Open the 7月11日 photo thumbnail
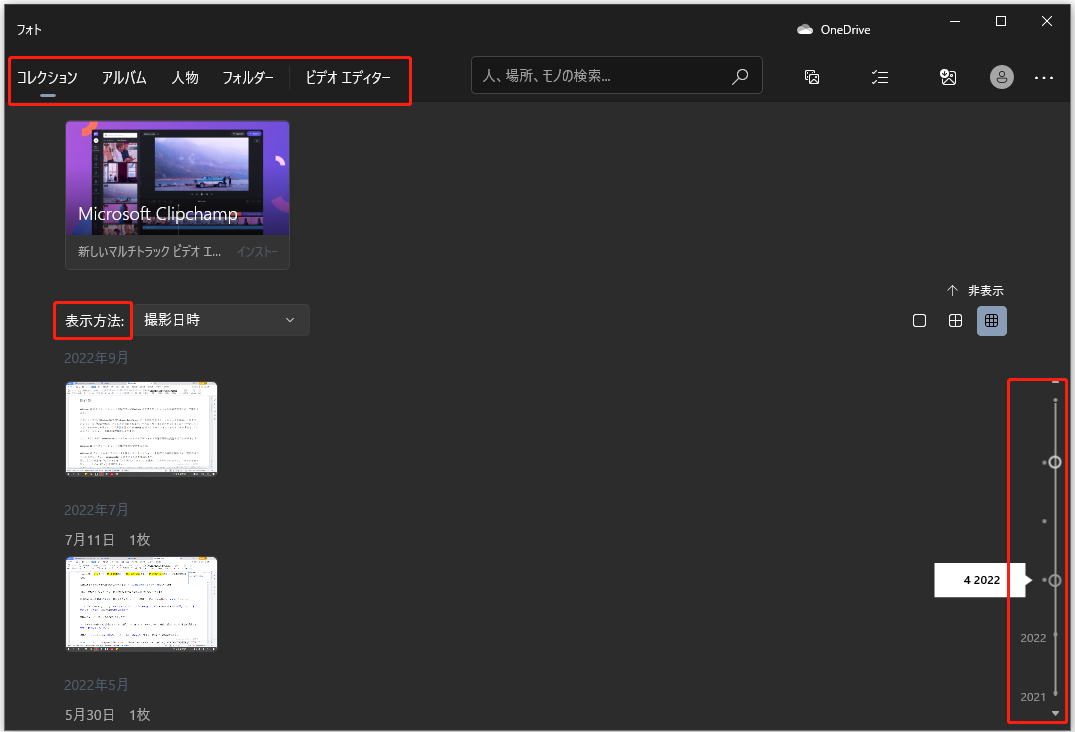Image resolution: width=1075 pixels, height=732 pixels. pos(141,603)
